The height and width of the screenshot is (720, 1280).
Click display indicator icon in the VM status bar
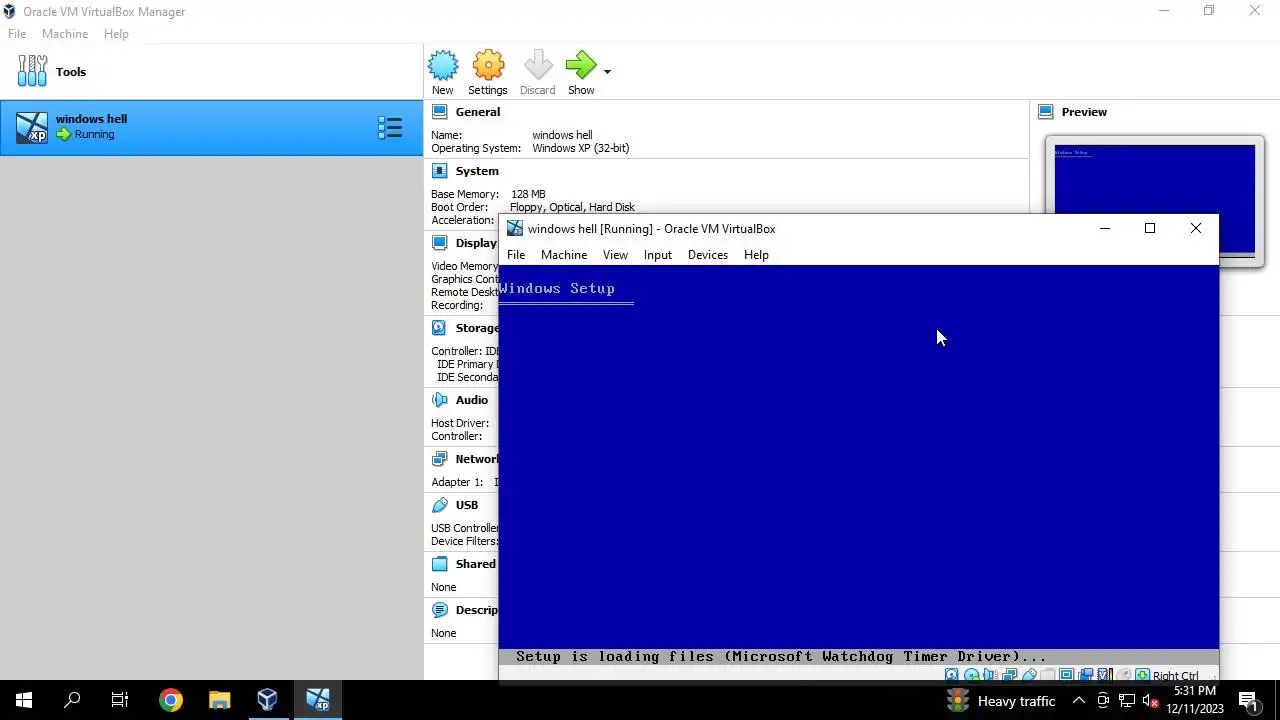(x=1067, y=675)
